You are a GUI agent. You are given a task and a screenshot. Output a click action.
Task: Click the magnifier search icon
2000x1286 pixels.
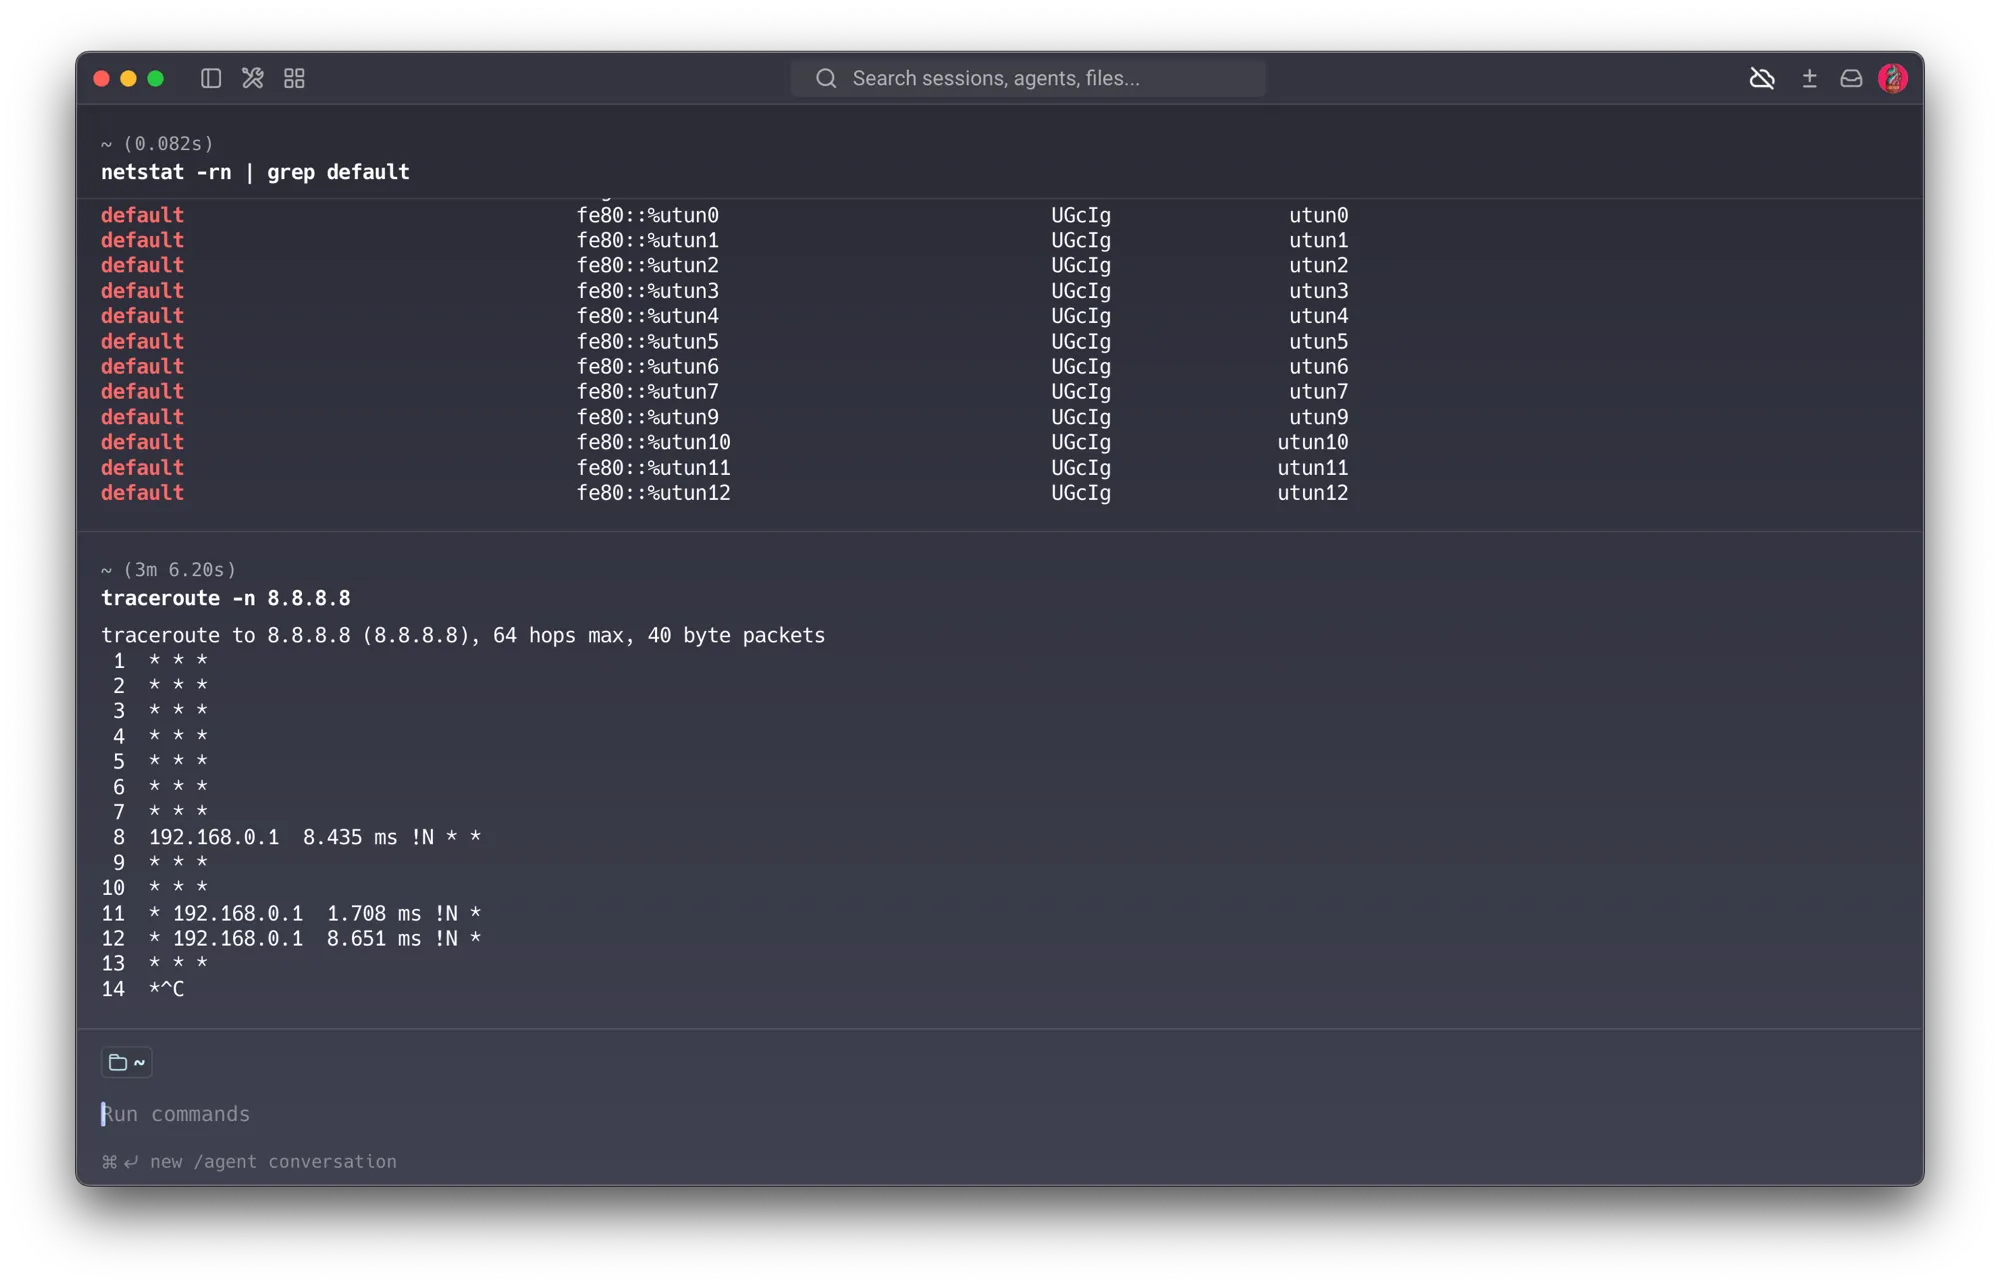coord(825,78)
